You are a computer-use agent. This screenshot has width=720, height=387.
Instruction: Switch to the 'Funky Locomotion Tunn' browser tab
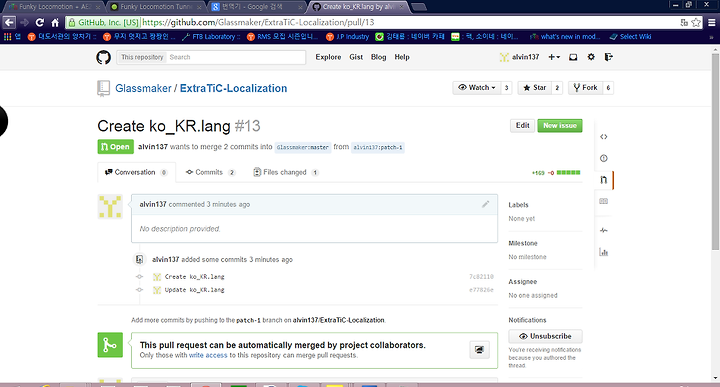(x=156, y=7)
